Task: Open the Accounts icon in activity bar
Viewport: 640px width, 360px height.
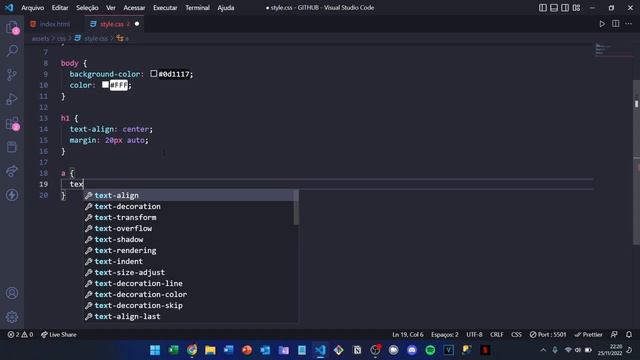Action: click(x=12, y=293)
